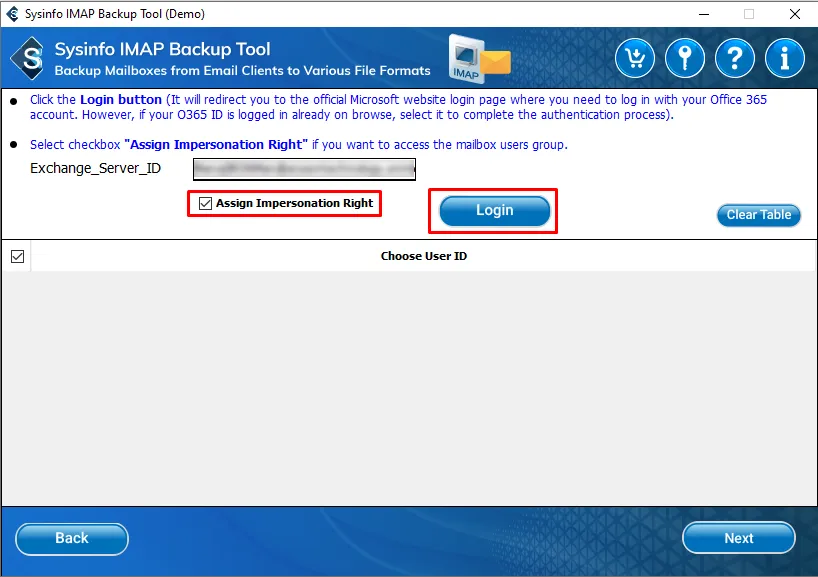Open the activation key icon
Viewport: 818px width, 577px height.
pos(684,58)
